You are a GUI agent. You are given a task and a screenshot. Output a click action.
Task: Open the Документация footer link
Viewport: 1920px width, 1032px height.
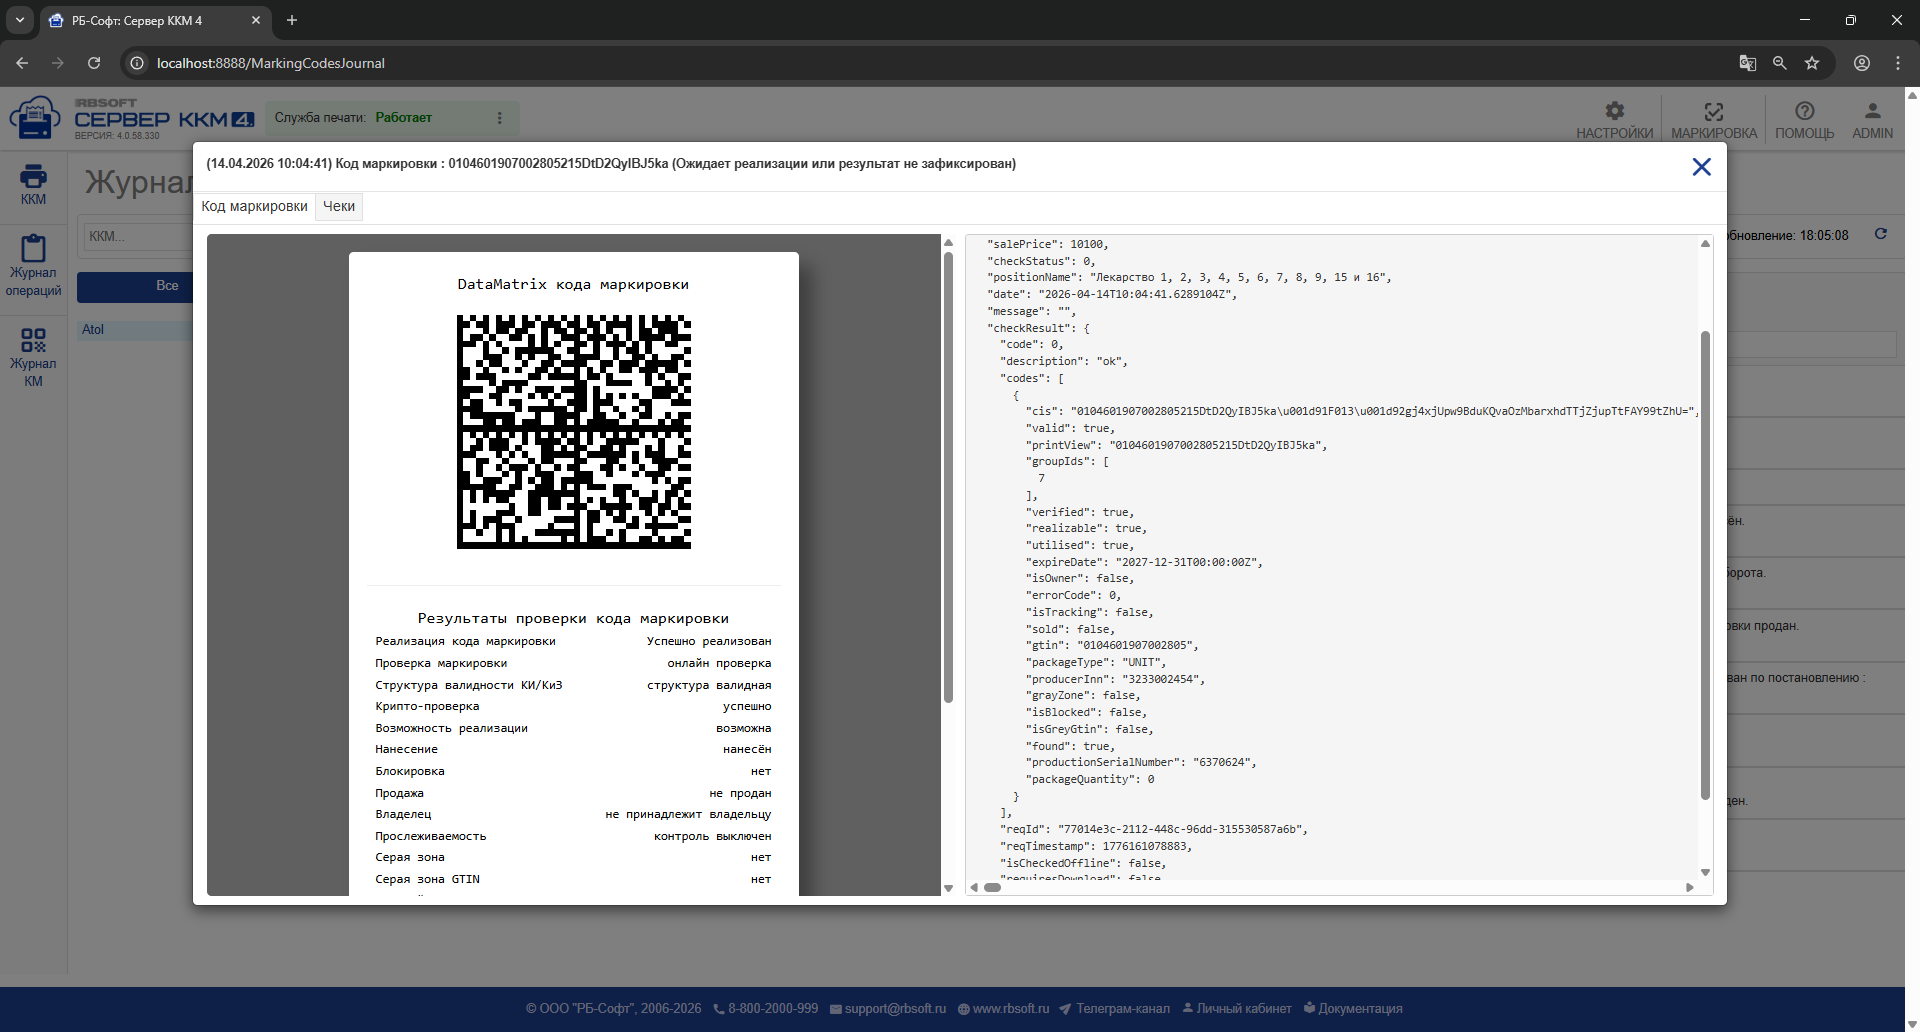pyautogui.click(x=1353, y=1008)
